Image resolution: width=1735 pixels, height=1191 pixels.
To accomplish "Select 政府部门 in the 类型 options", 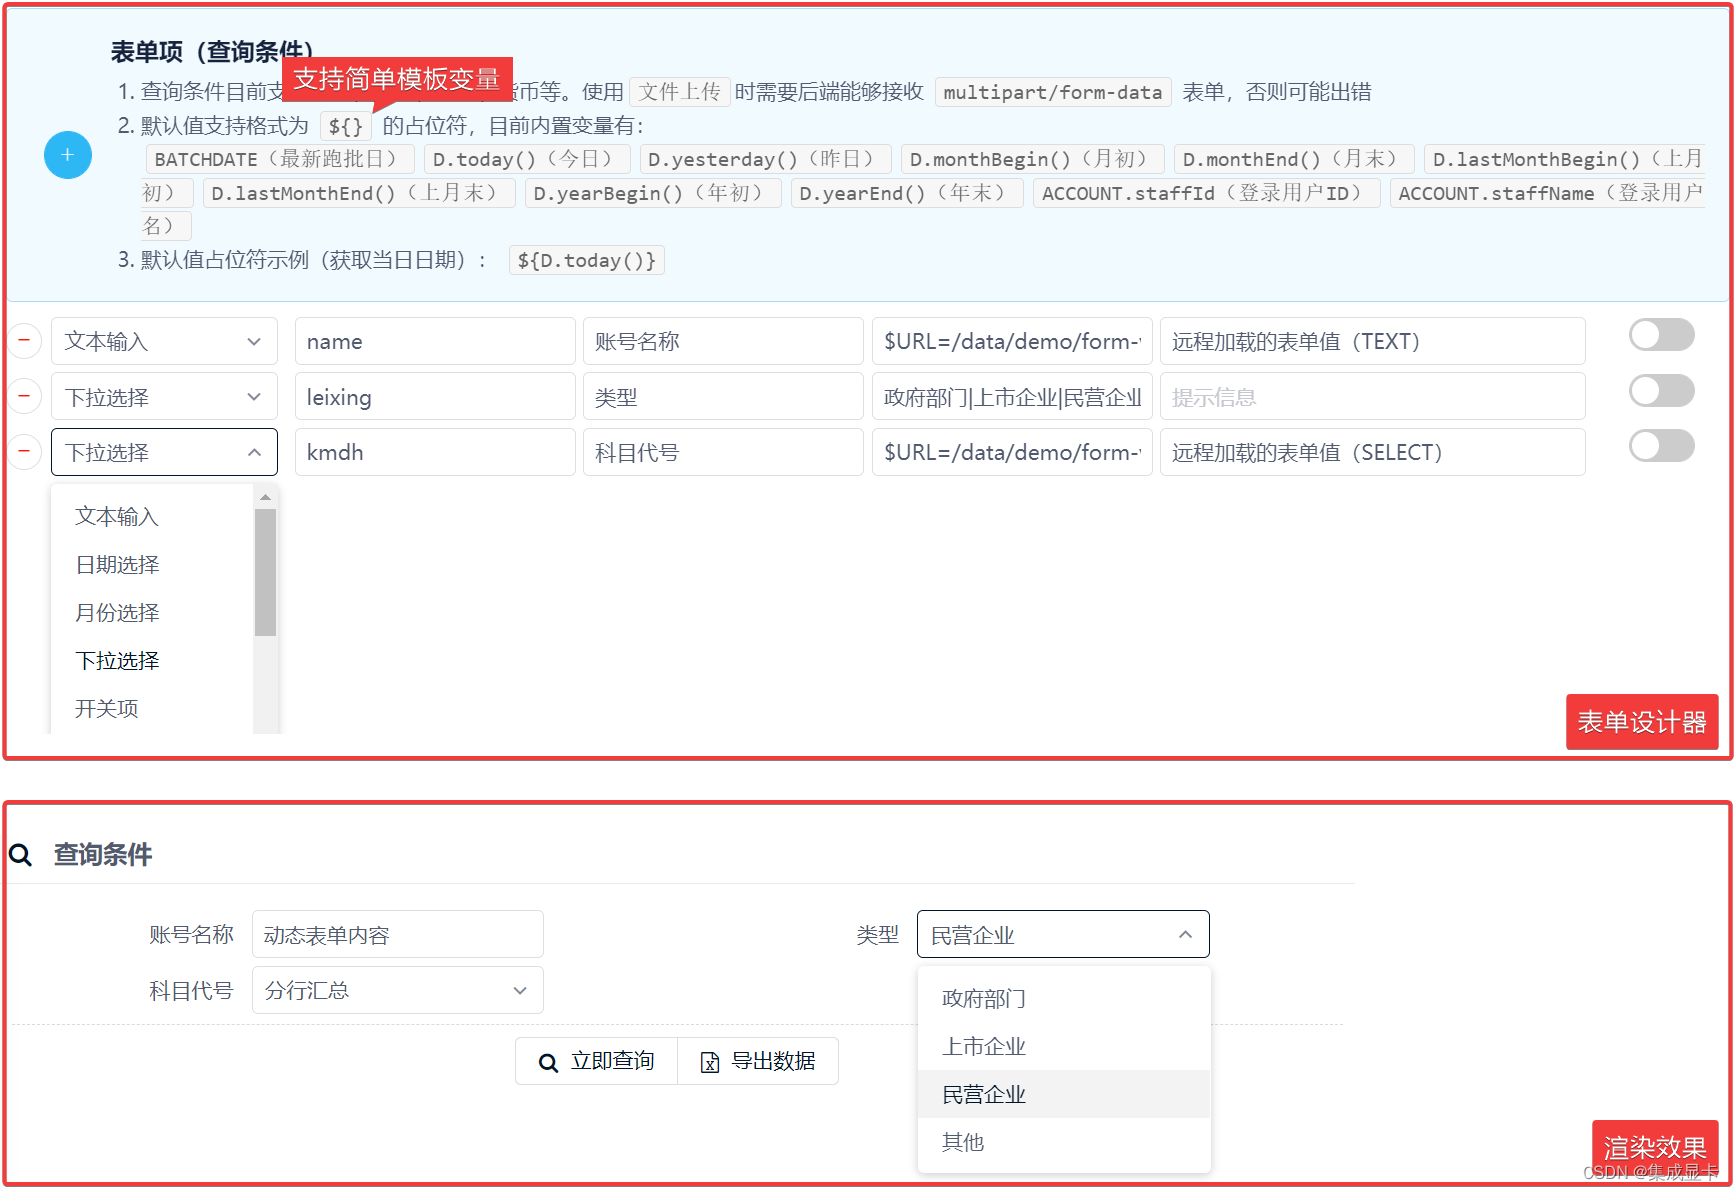I will tap(1064, 999).
